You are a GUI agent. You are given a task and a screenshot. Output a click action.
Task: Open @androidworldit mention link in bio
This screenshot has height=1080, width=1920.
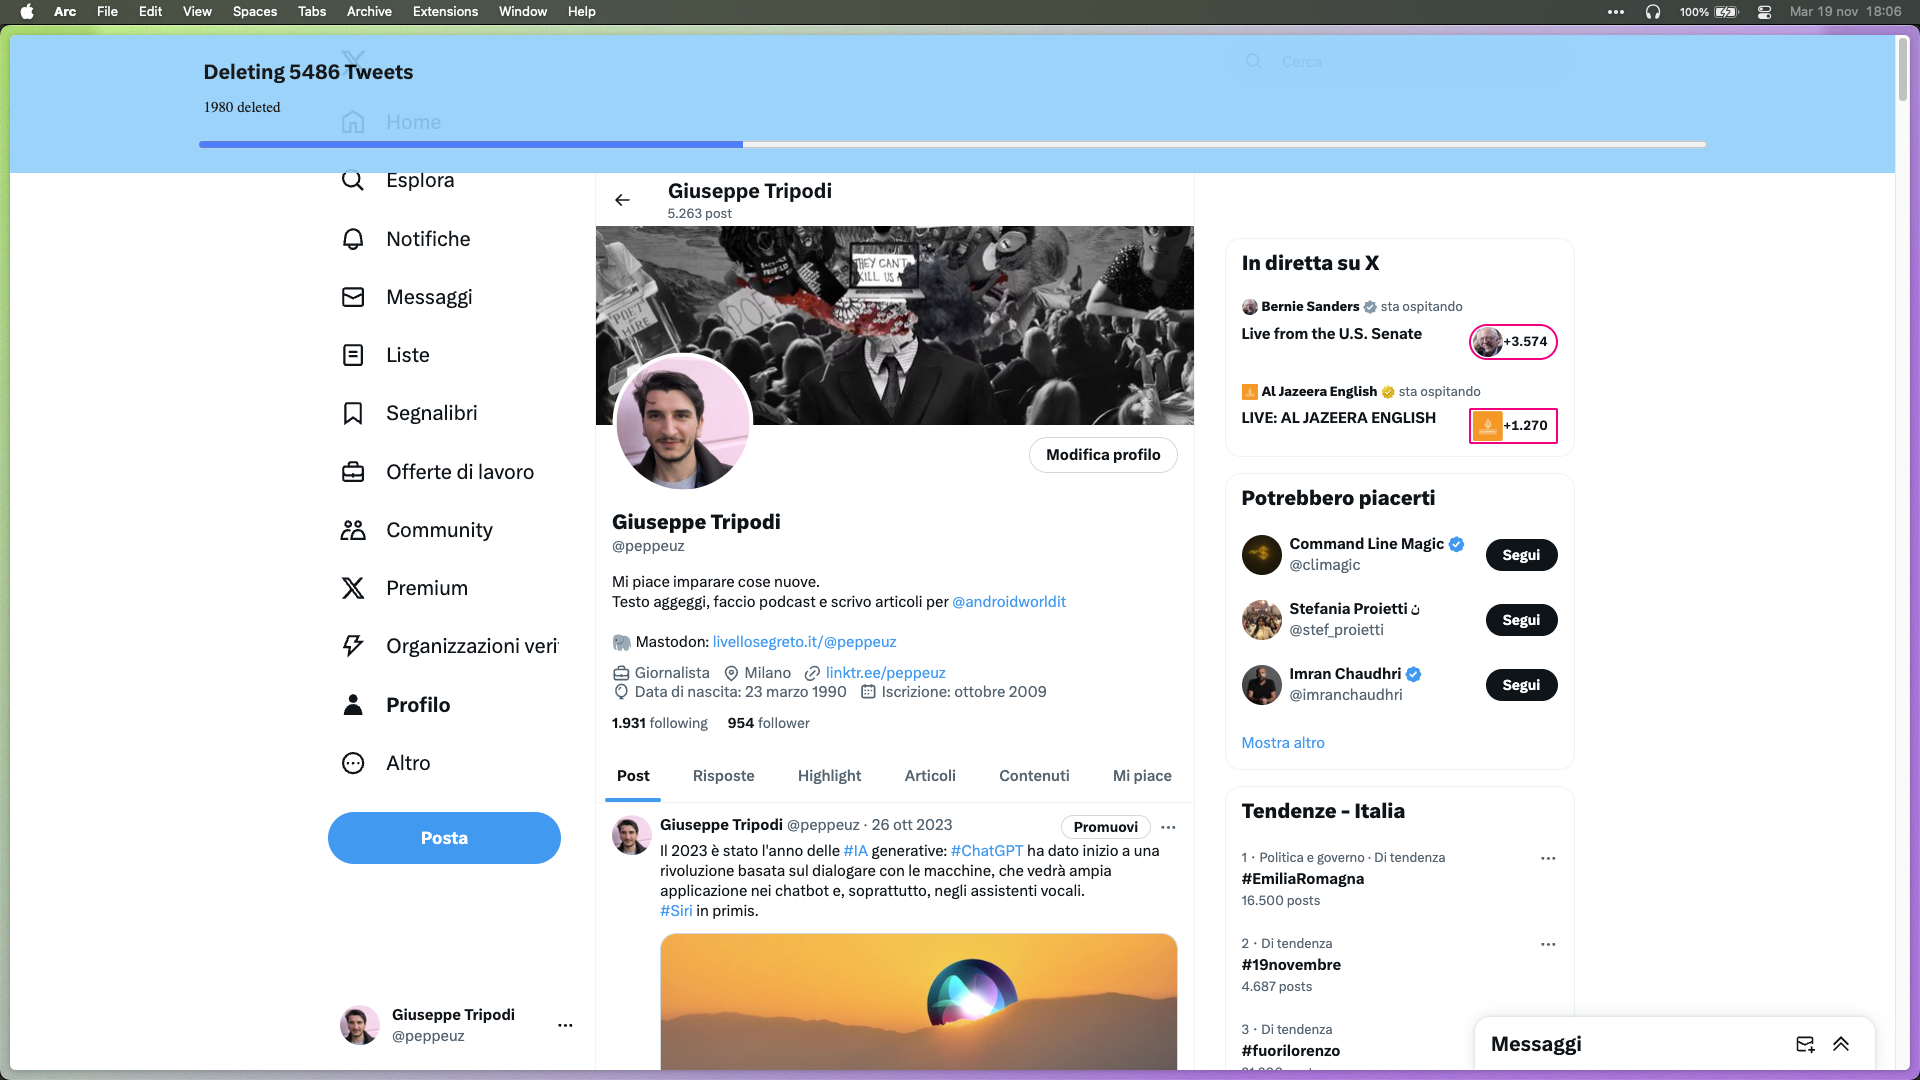click(1009, 602)
